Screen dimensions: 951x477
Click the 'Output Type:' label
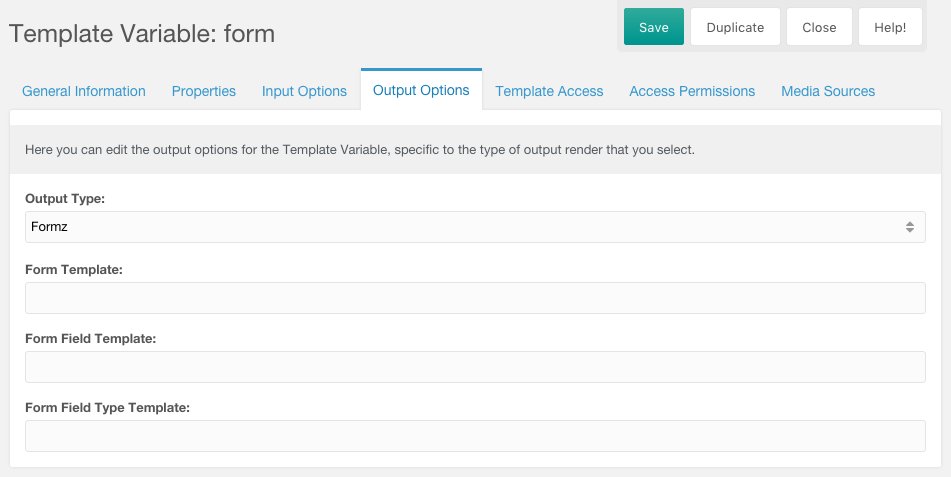(x=65, y=199)
